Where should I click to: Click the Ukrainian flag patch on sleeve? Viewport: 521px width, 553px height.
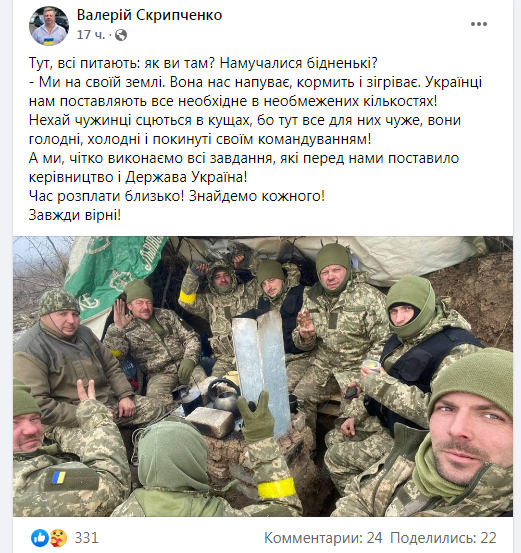[x=59, y=477]
